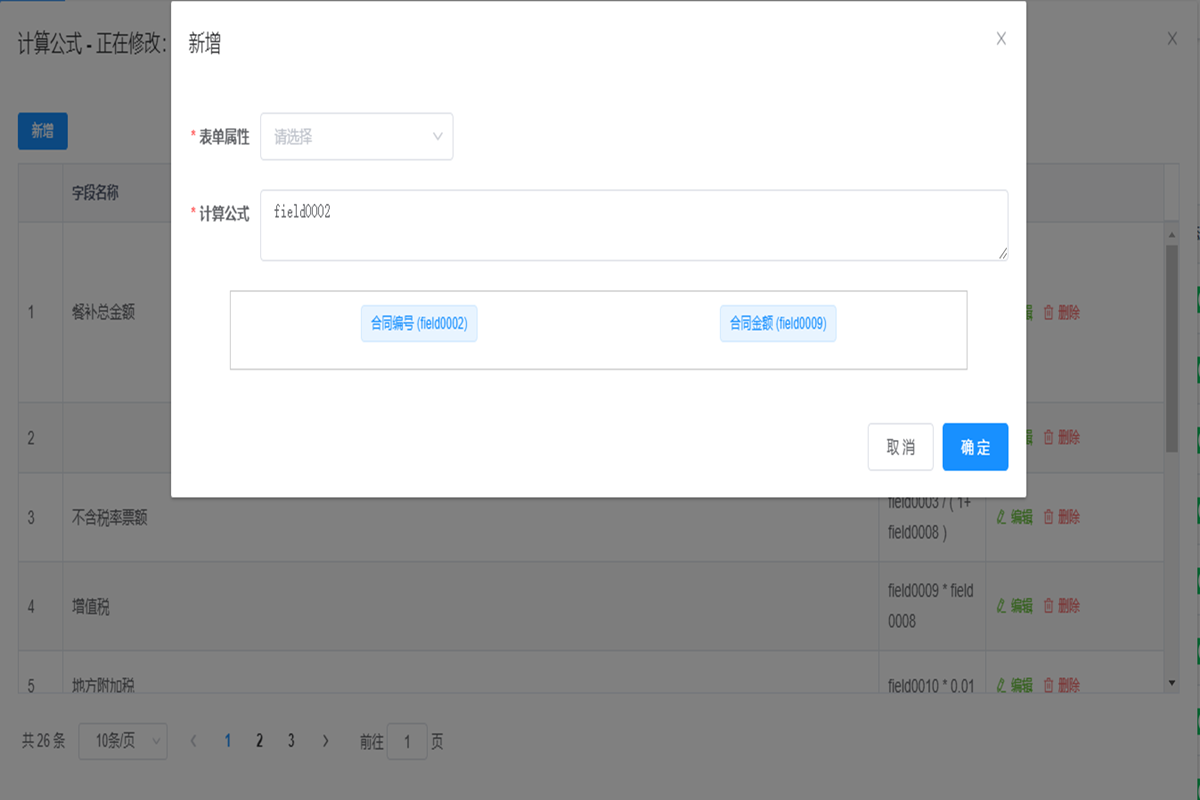Insert 合同金额 (field0009) tag

tap(777, 323)
